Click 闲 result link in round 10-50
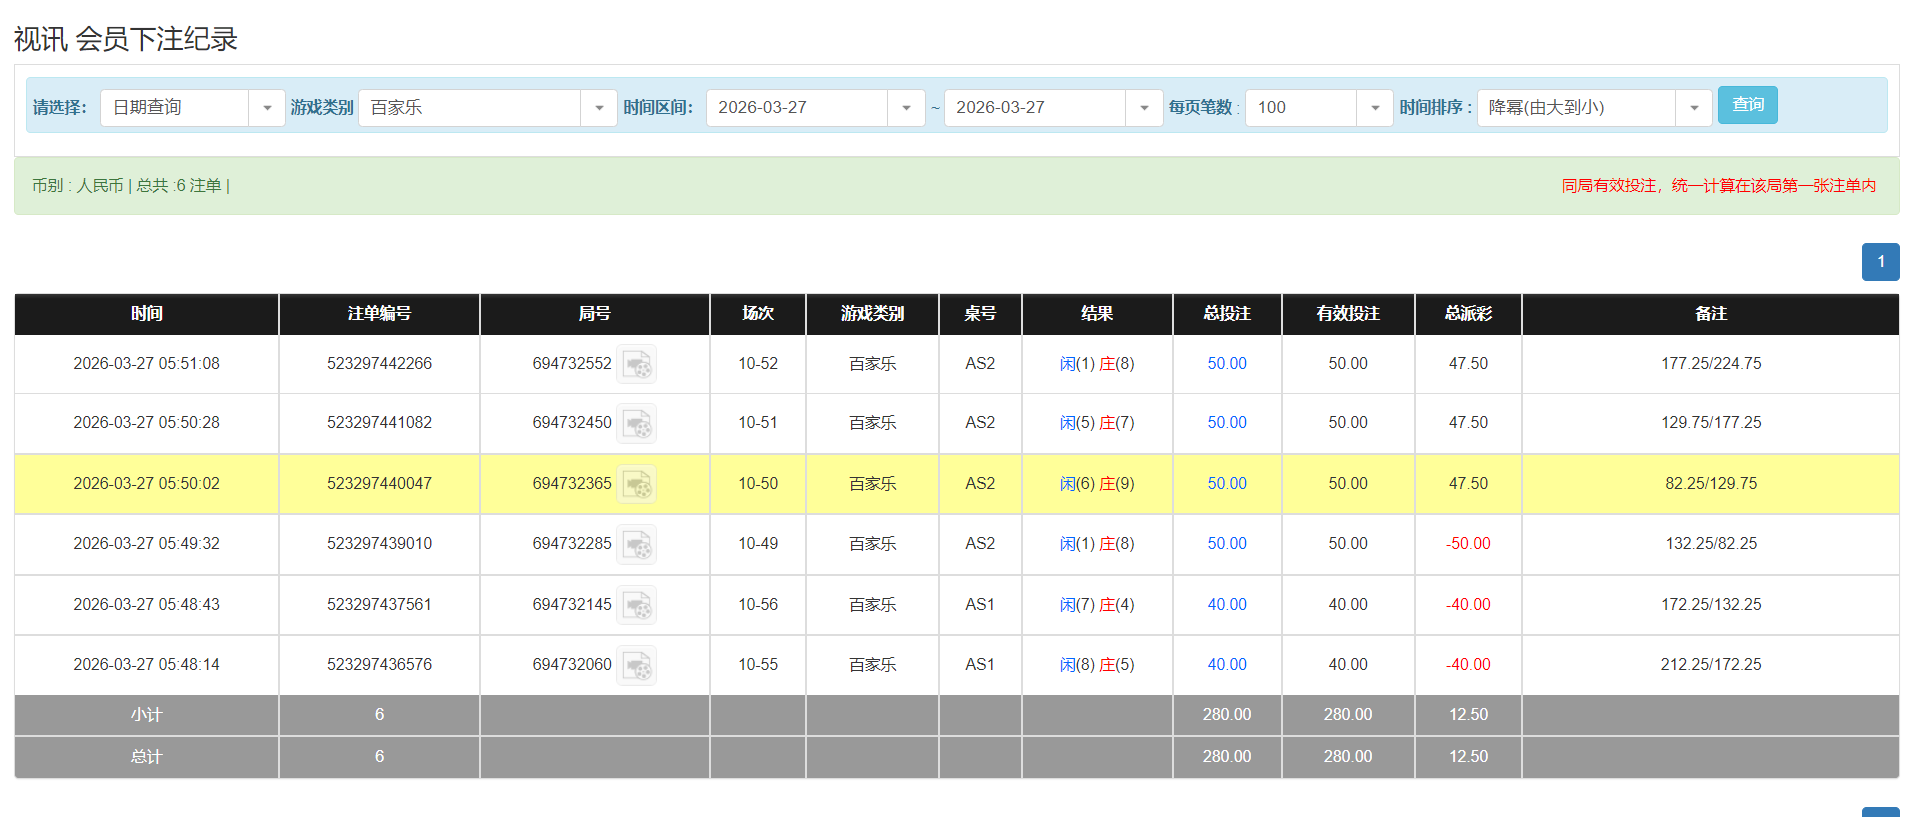 pyautogui.click(x=1067, y=484)
